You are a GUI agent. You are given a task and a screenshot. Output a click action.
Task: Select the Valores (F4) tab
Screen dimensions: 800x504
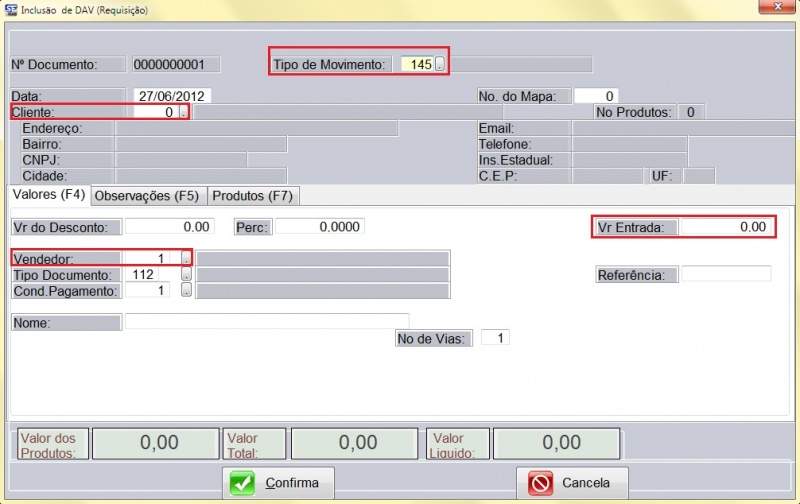click(x=48, y=195)
